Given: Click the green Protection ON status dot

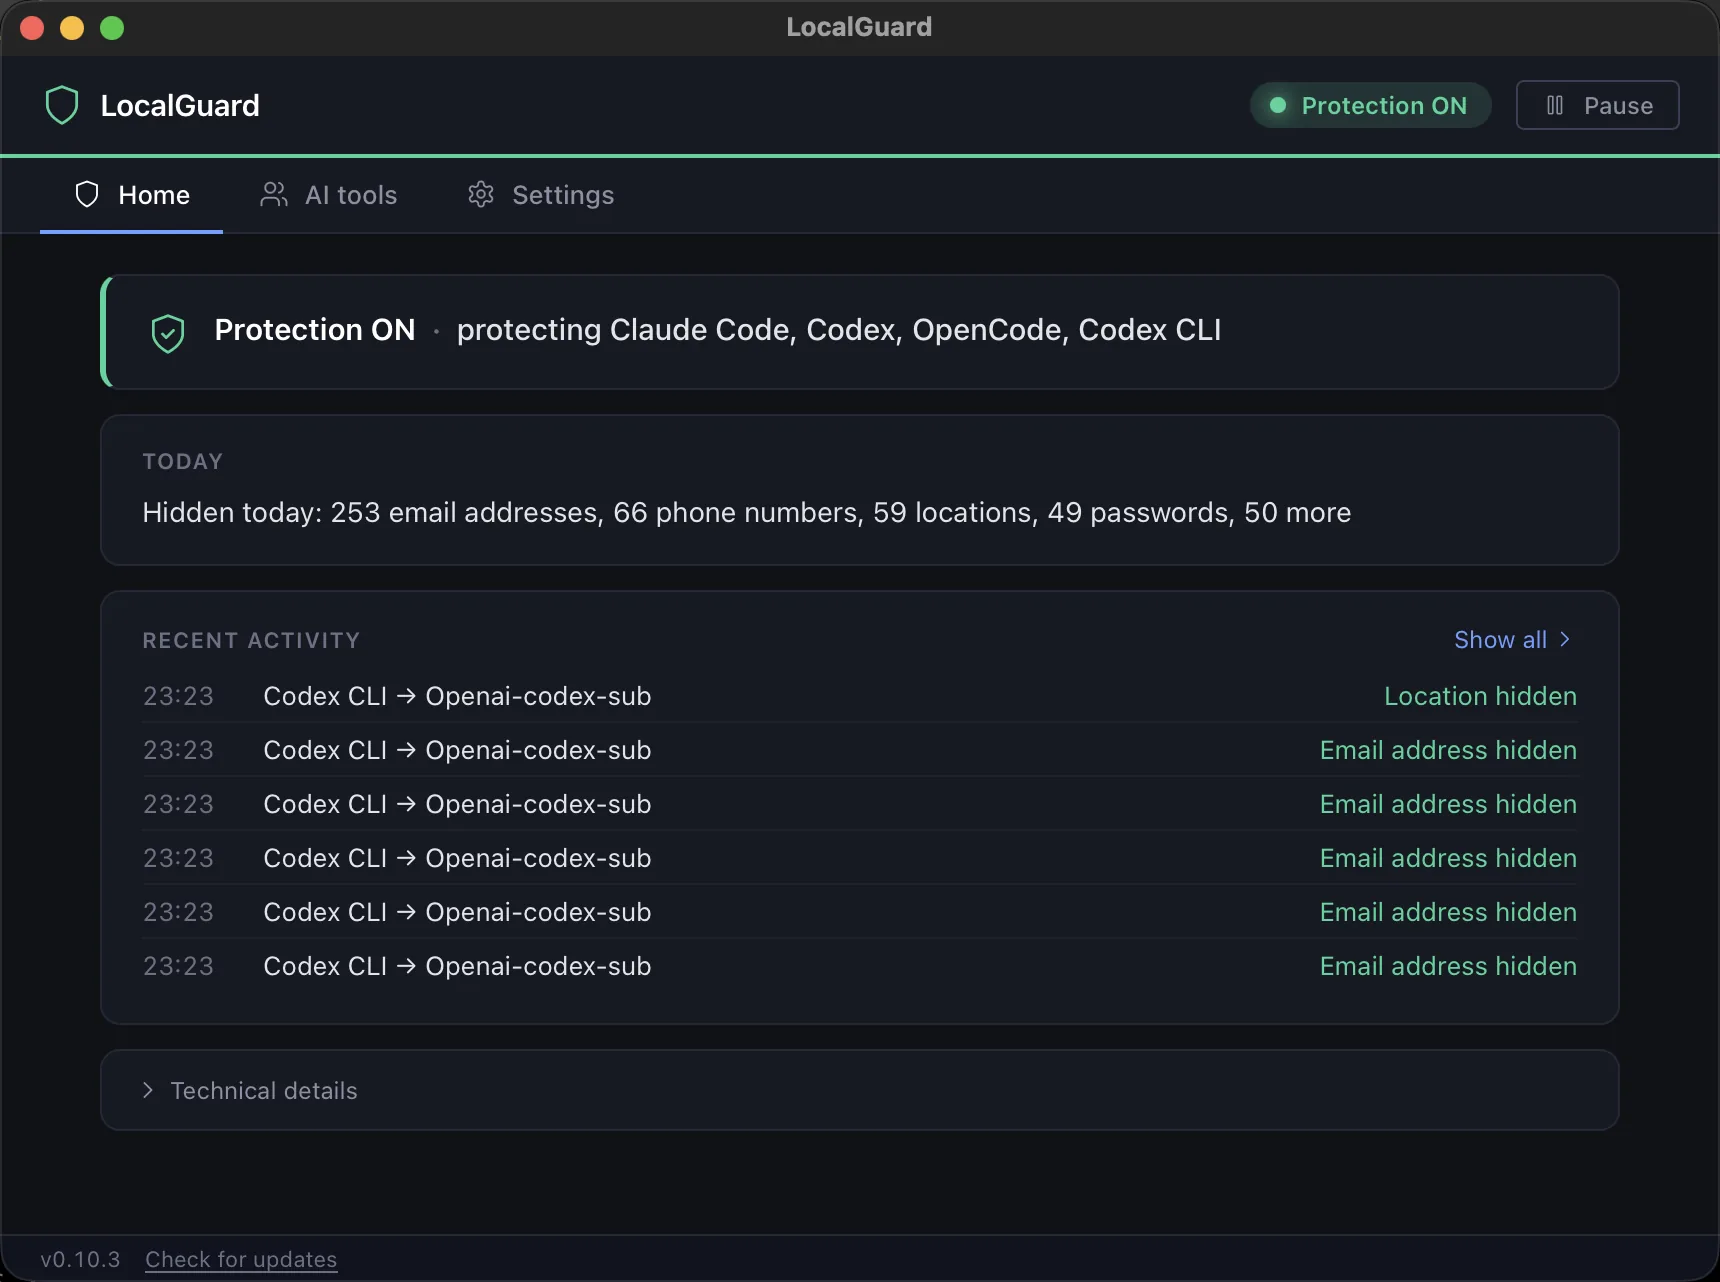Looking at the screenshot, I should click(x=1277, y=105).
